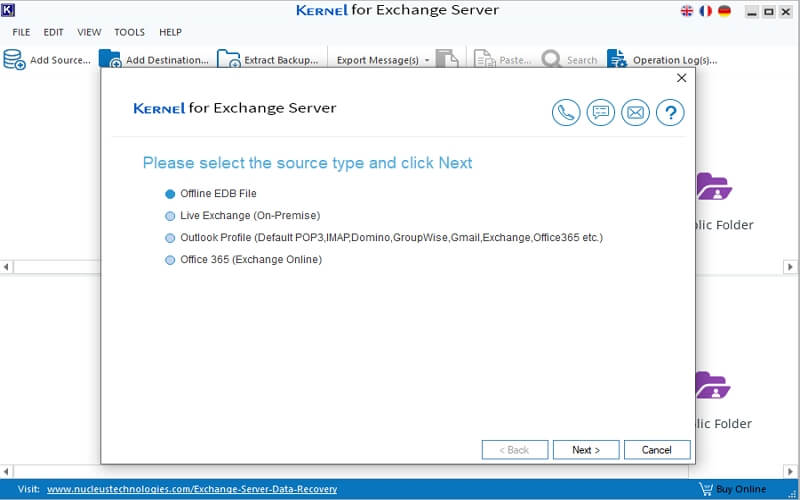Click the Next > button
The height and width of the screenshot is (500, 800).
pyautogui.click(x=586, y=450)
